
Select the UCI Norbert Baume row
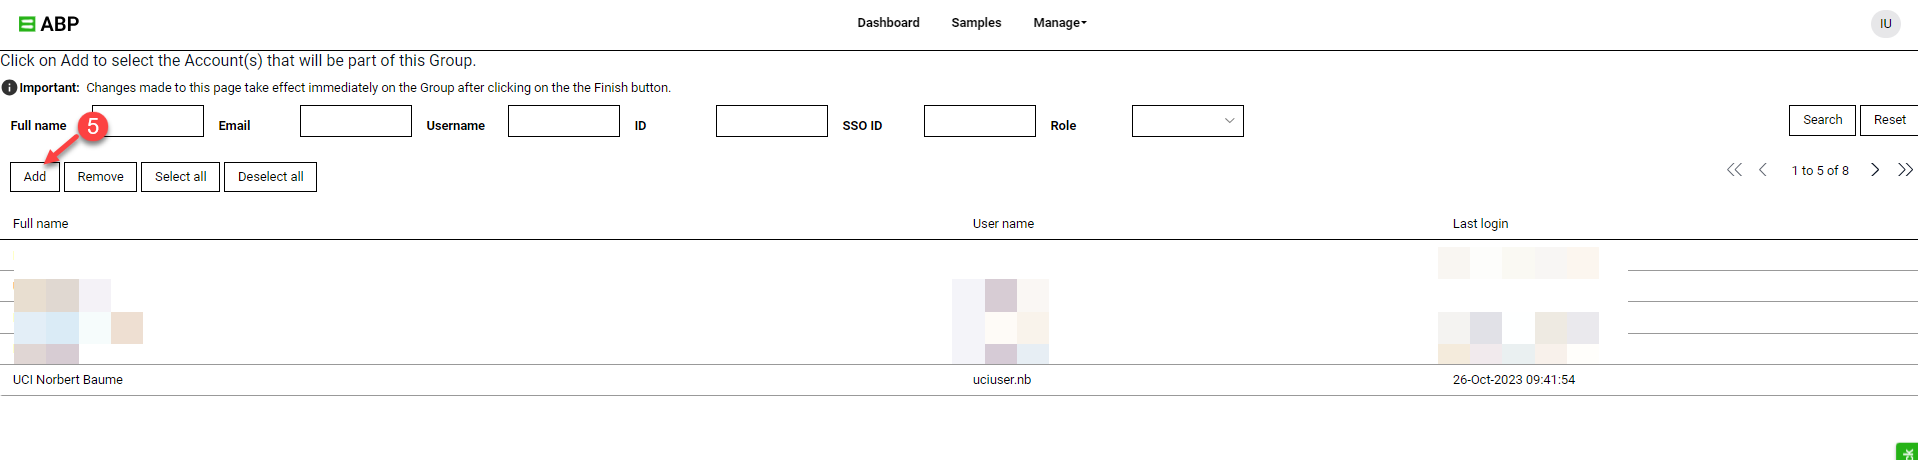[x=959, y=380]
